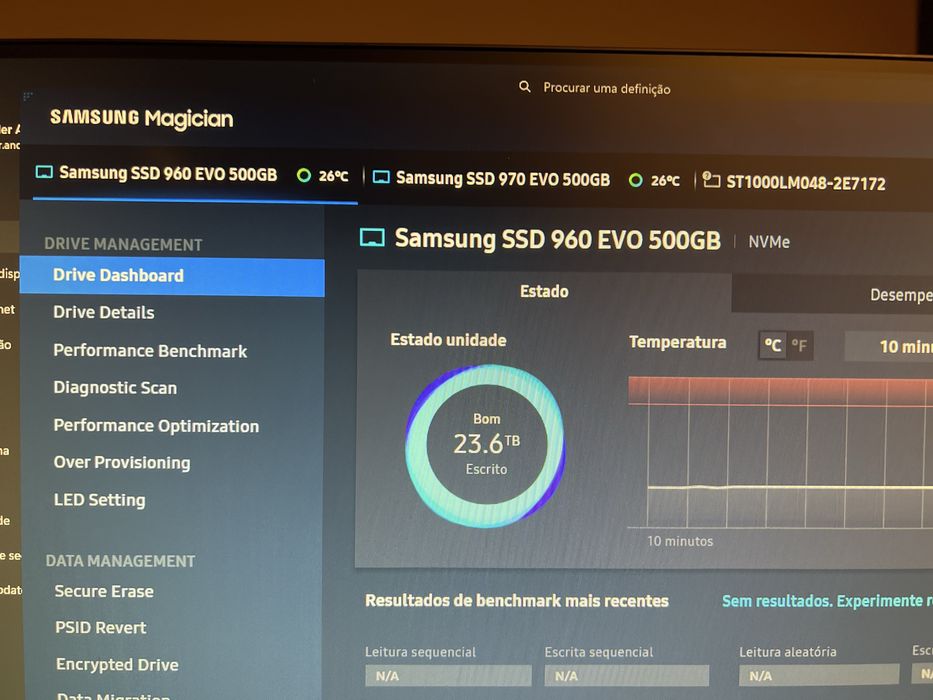The height and width of the screenshot is (700, 933).
Task: Click the NVMe interface label
Action: click(x=769, y=242)
